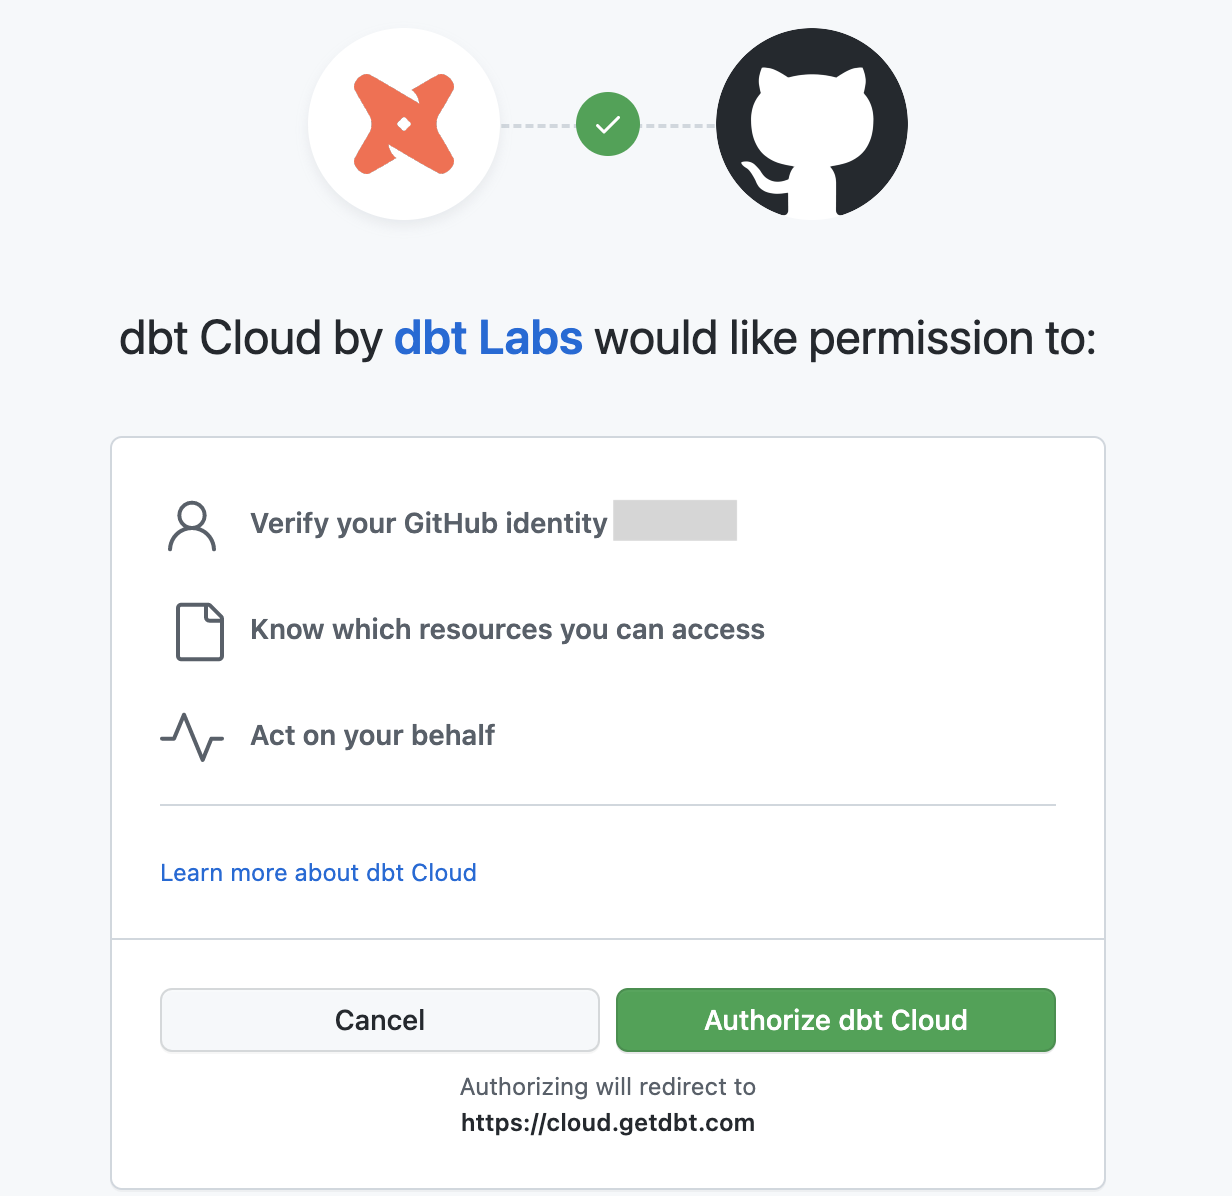The width and height of the screenshot is (1232, 1196).
Task: Click the redacted gray username box
Action: point(675,521)
